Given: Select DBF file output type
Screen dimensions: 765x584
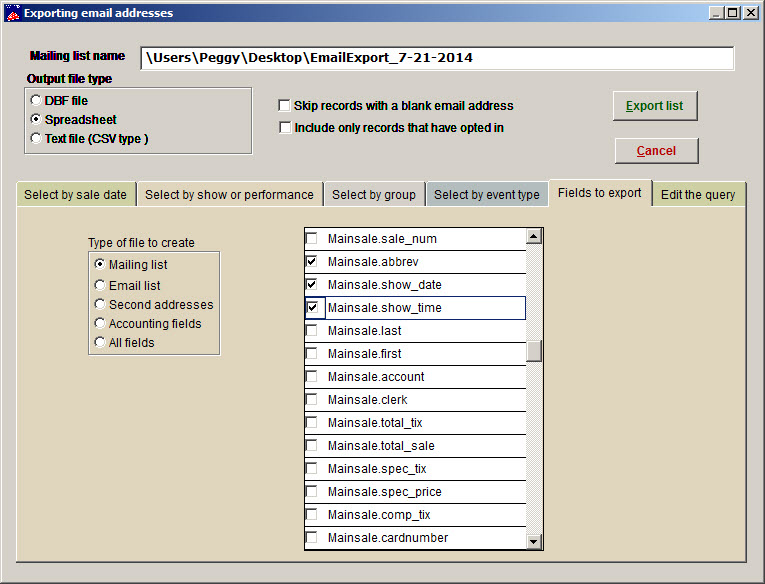Looking at the screenshot, I should click(x=37, y=100).
